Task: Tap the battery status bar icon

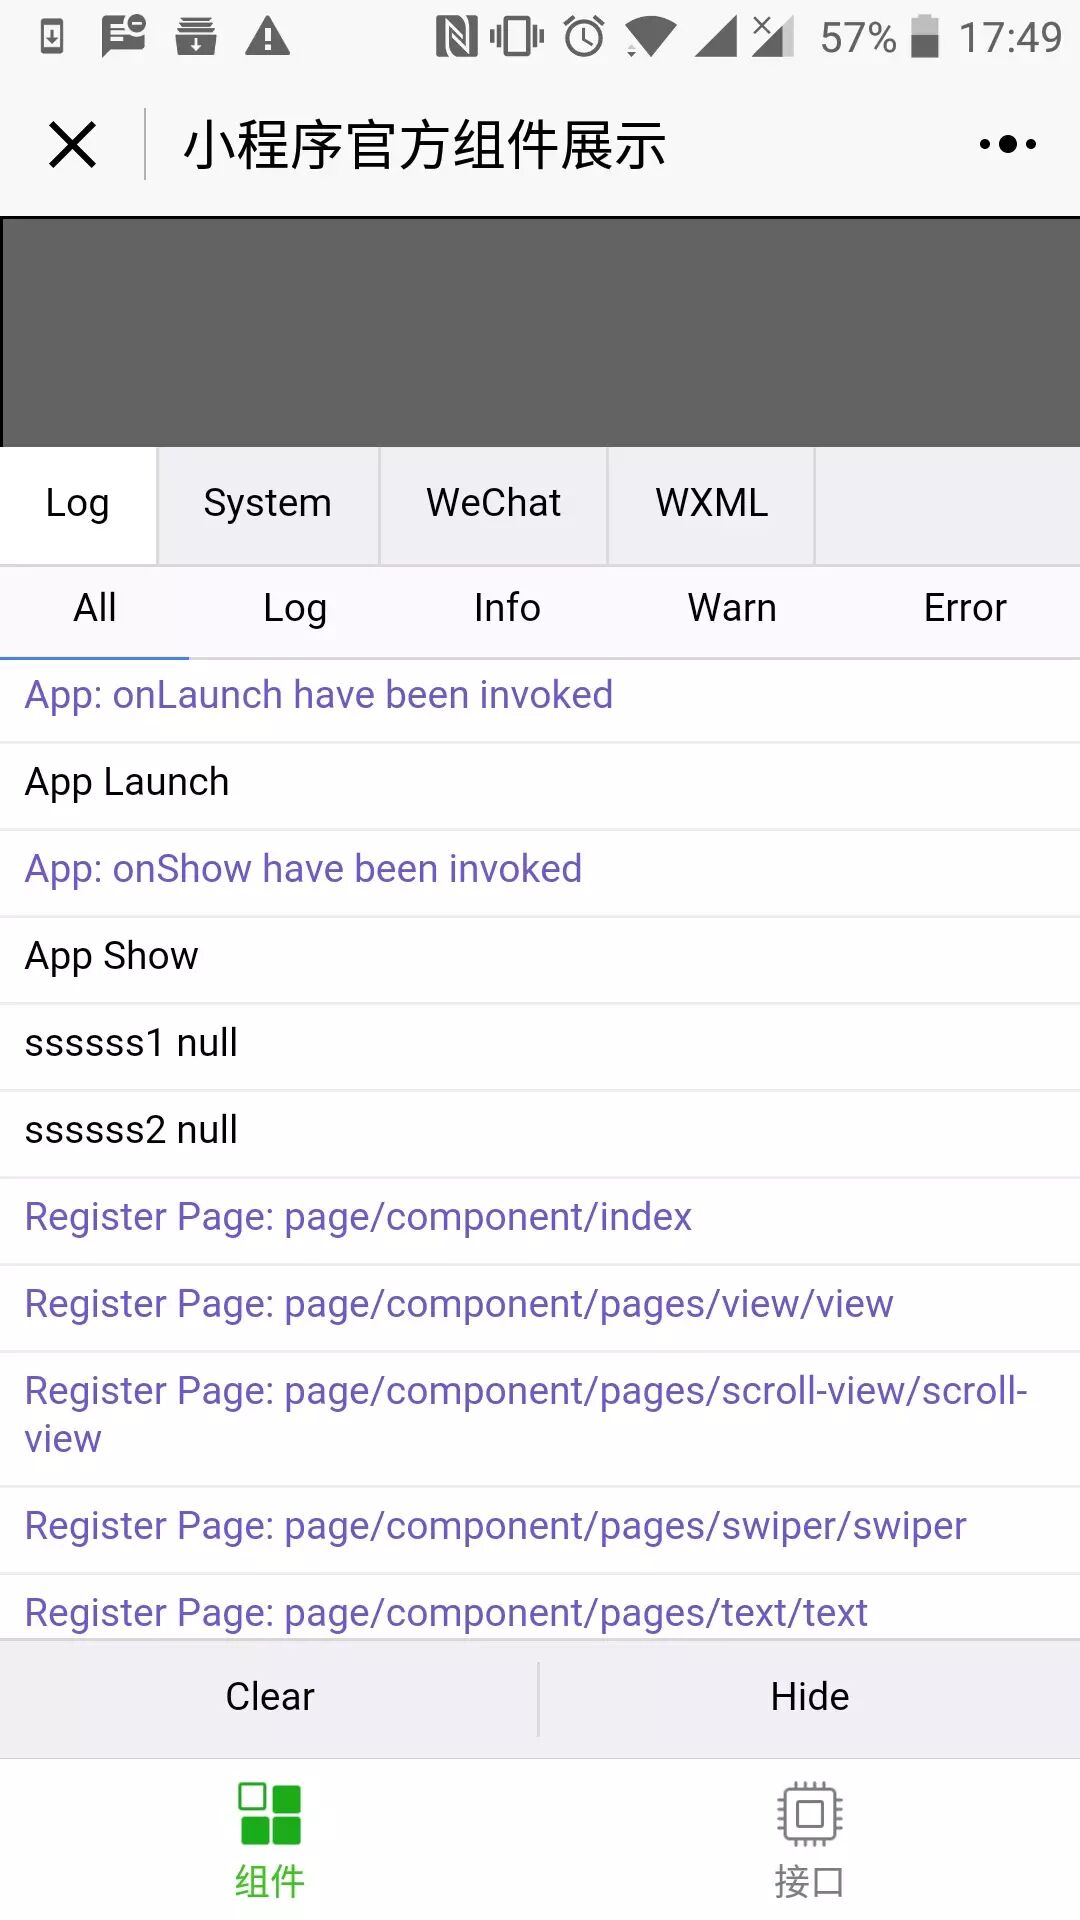Action: pos(926,37)
